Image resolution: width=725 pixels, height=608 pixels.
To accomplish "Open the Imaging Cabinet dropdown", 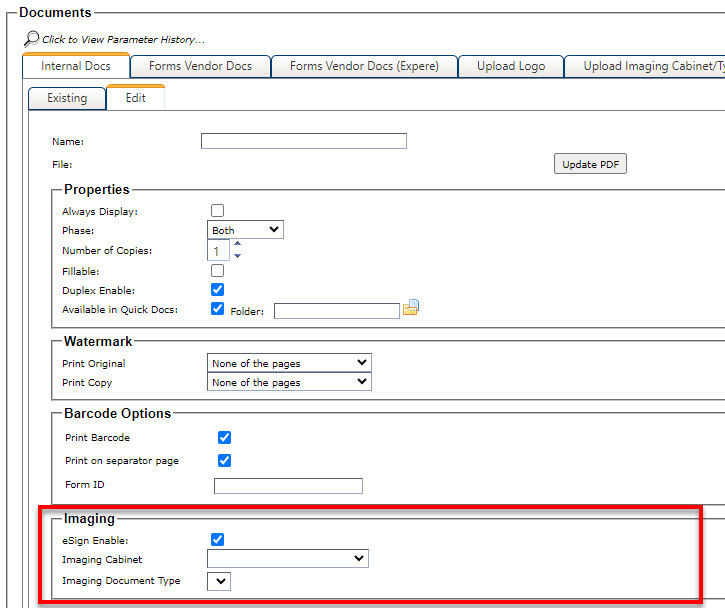I will 287,559.
